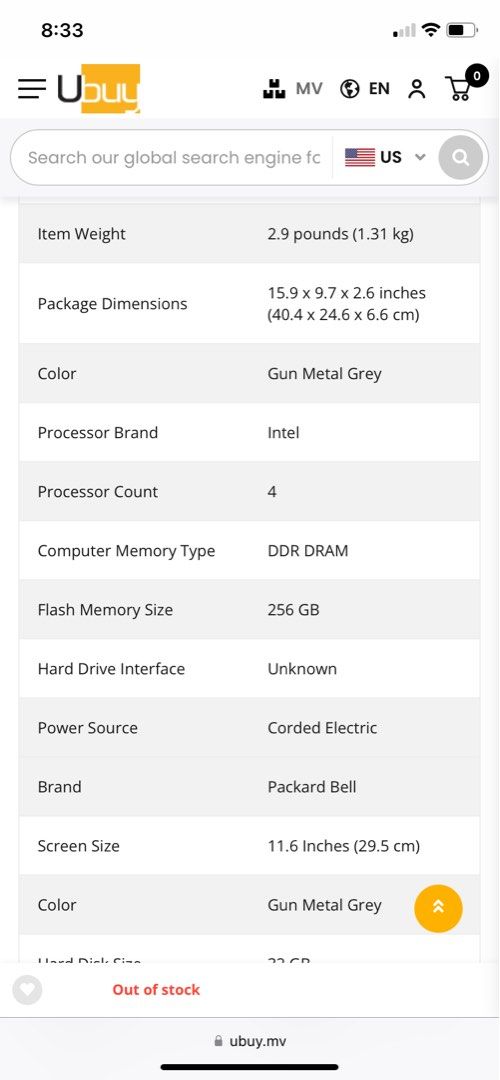Tap the Ubuy logo
The height and width of the screenshot is (1080, 500).
click(x=98, y=88)
